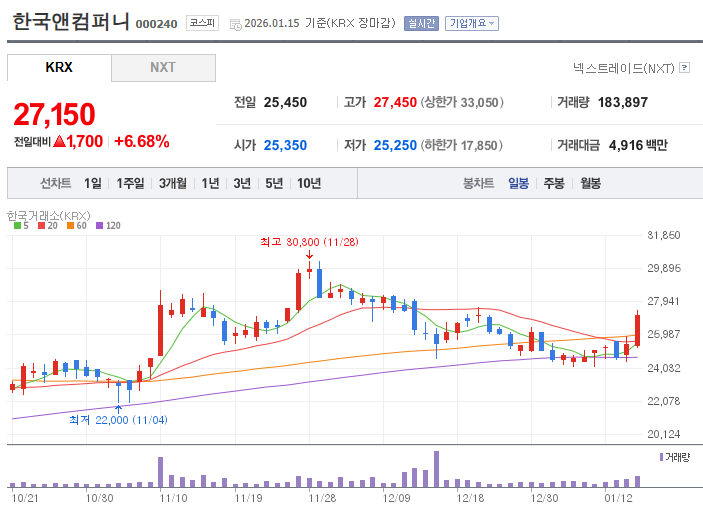Show the 3개월 line chart
This screenshot has height=507, width=703.
(x=173, y=183)
